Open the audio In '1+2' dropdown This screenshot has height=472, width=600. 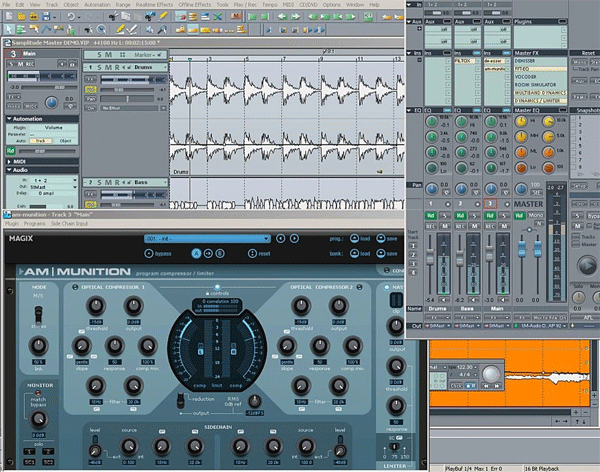[x=54, y=180]
